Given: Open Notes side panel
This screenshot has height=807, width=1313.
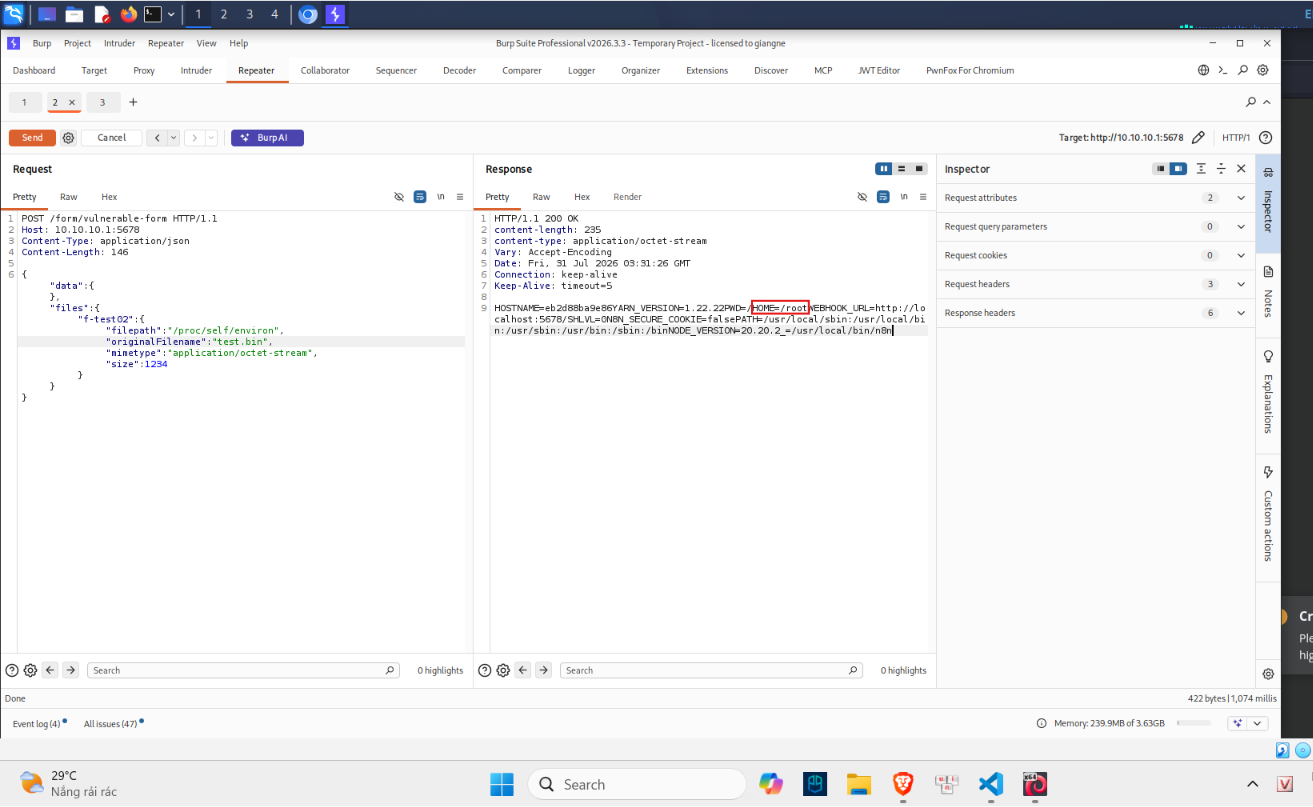Looking at the screenshot, I should pos(1268,291).
